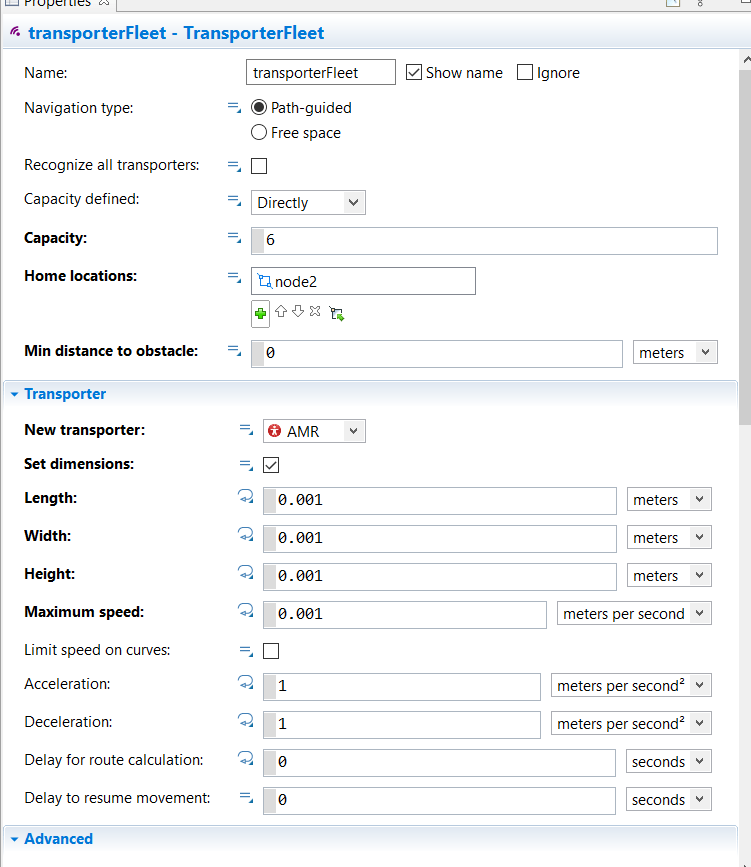Collapse the Advanced section
751x867 pixels.
tap(14, 839)
